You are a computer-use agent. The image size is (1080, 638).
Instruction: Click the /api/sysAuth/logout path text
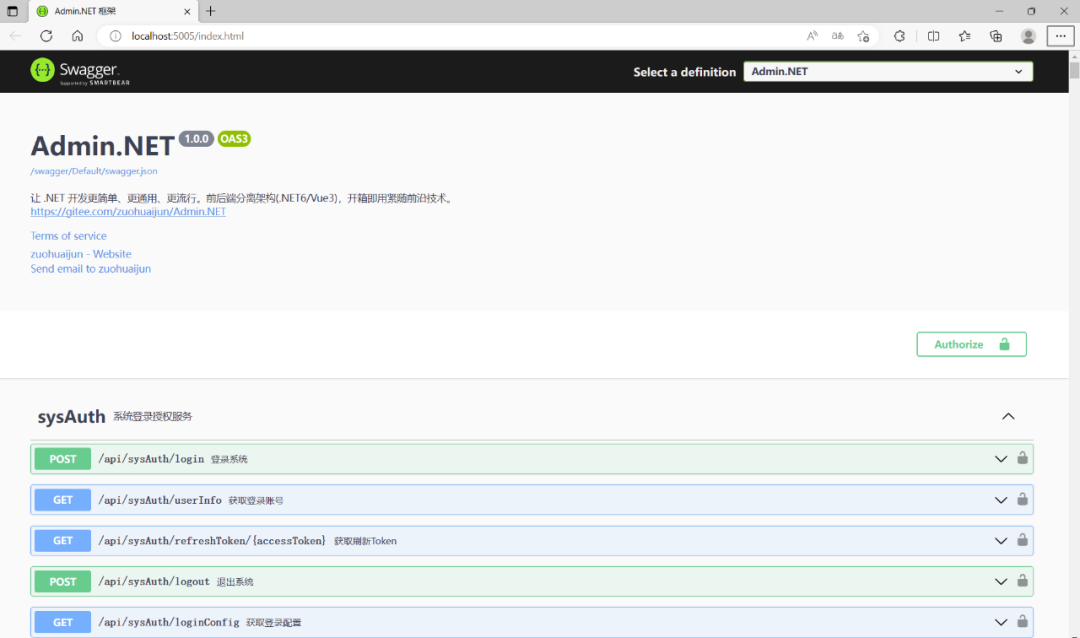pos(154,582)
